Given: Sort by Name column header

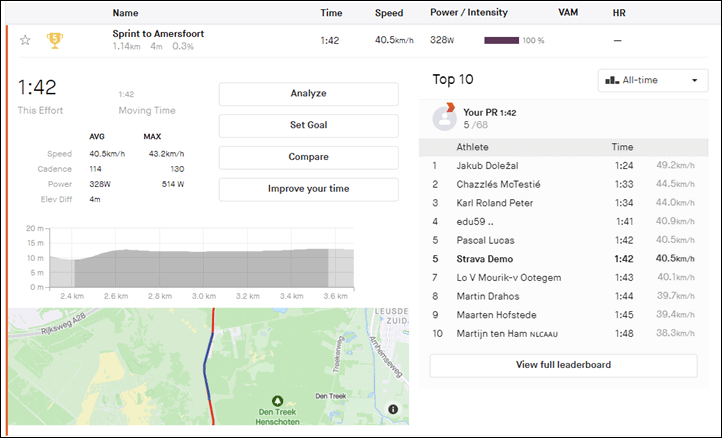Looking at the screenshot, I should point(125,13).
